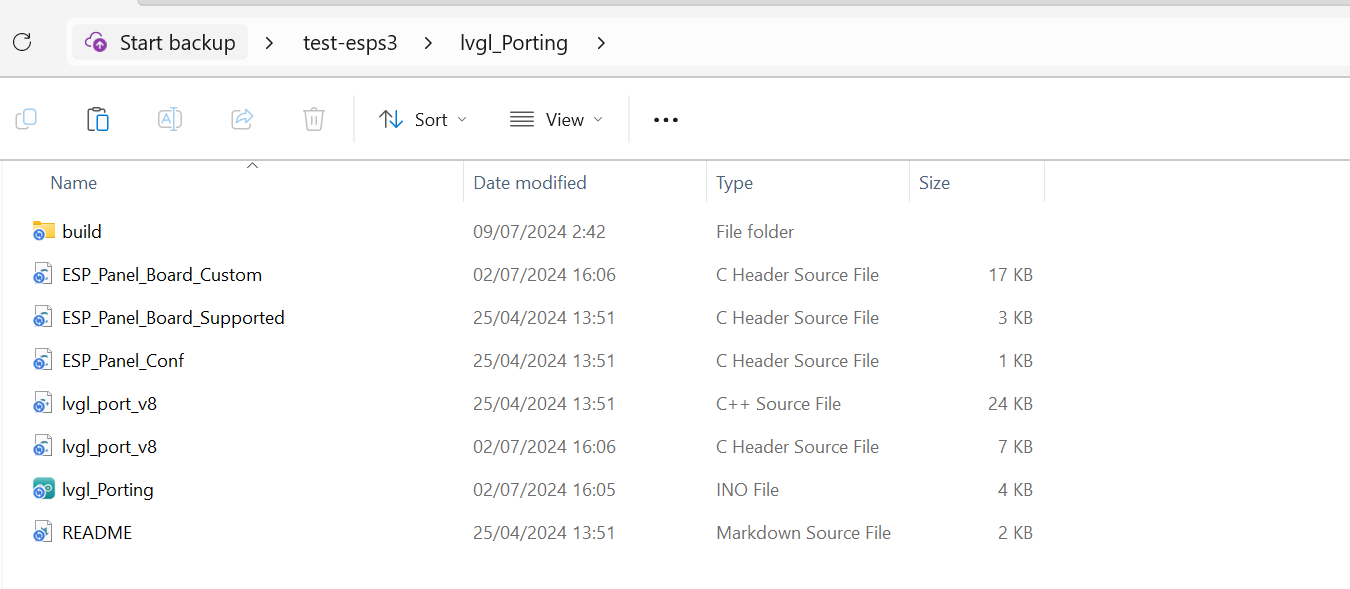The height and width of the screenshot is (589, 1350).
Task: Click the Copy toolbar icon
Action: [26, 119]
